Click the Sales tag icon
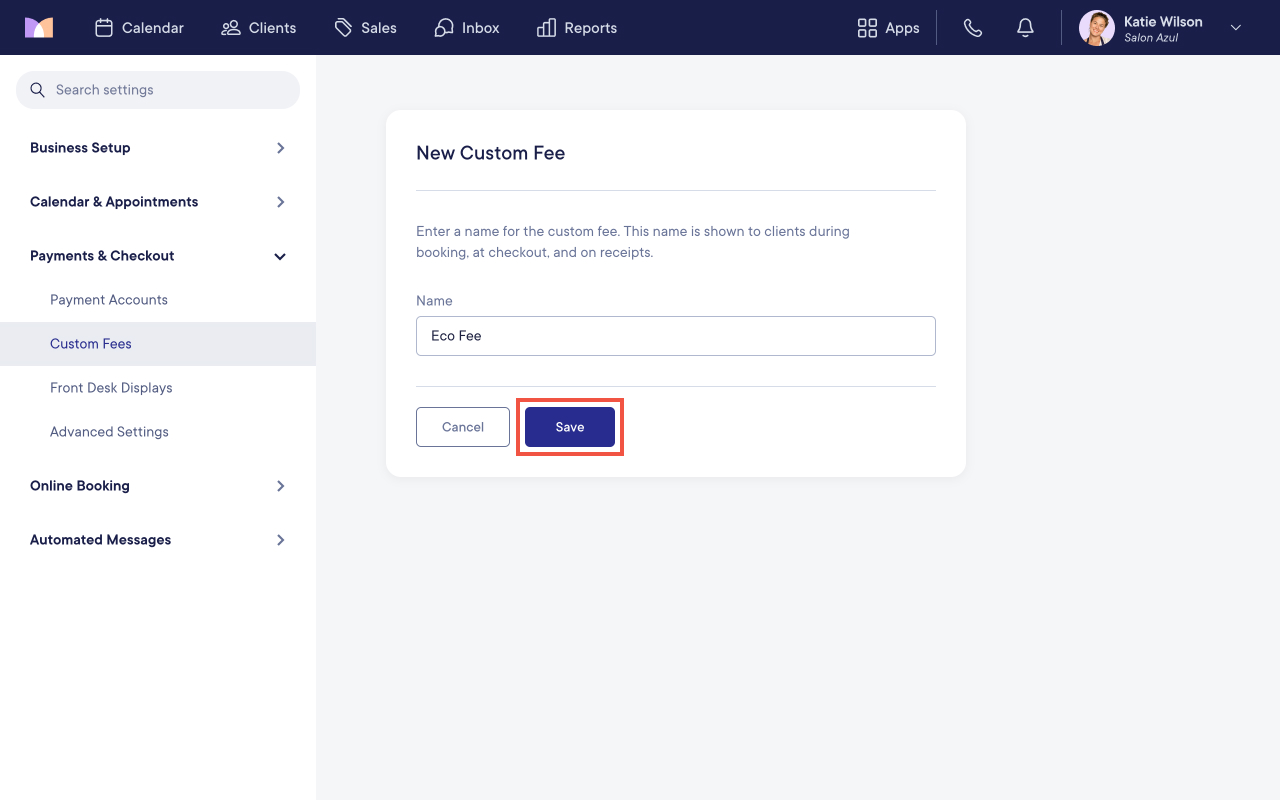The height and width of the screenshot is (800, 1280). tap(343, 28)
